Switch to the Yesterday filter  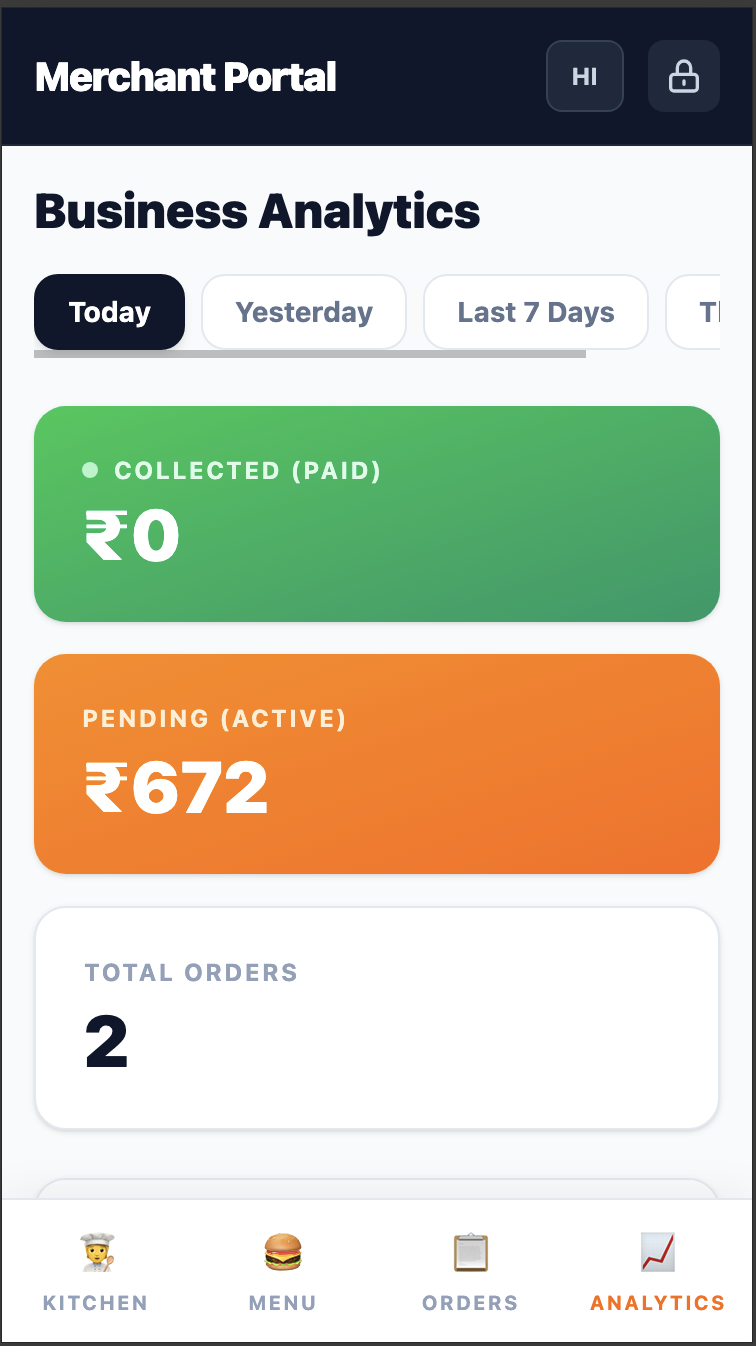(x=304, y=312)
